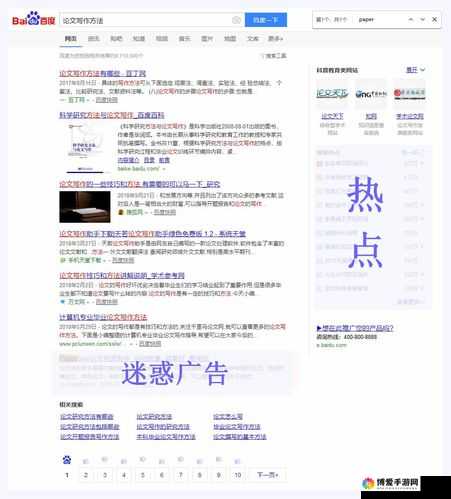Go to results page 9
Viewport: 451px width, 499px height.
click(219, 475)
